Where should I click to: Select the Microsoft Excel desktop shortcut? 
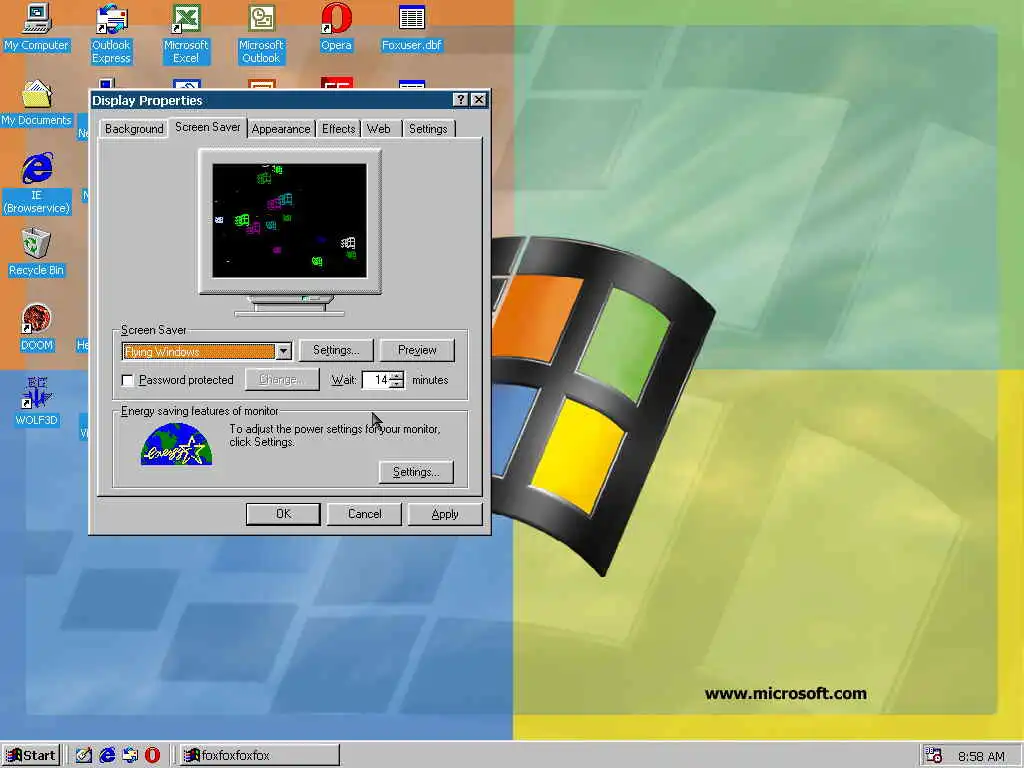click(186, 34)
